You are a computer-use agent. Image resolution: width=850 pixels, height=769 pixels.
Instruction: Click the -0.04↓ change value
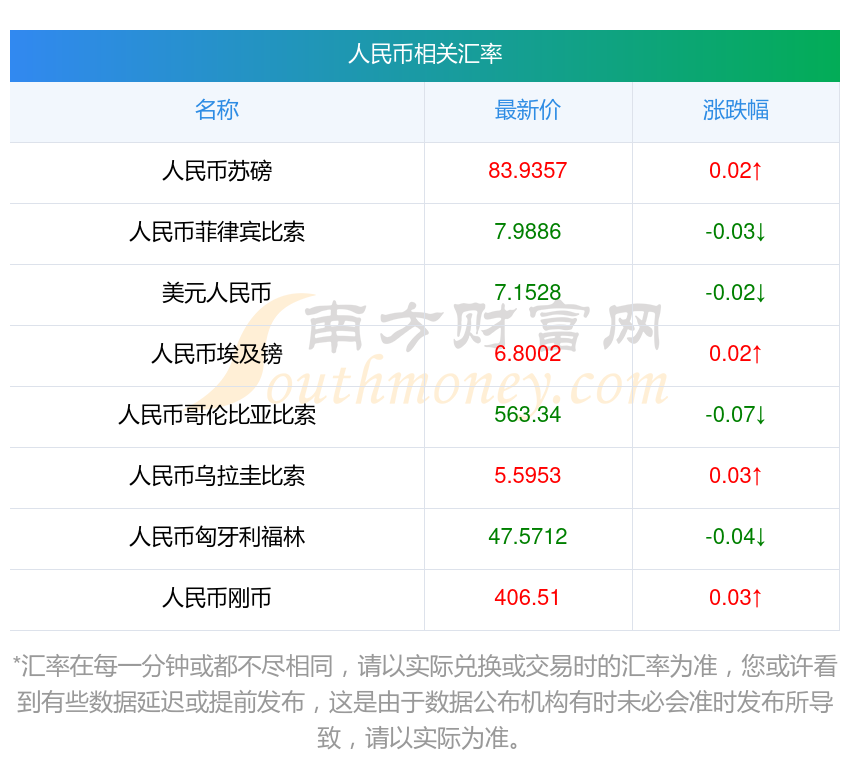(736, 537)
